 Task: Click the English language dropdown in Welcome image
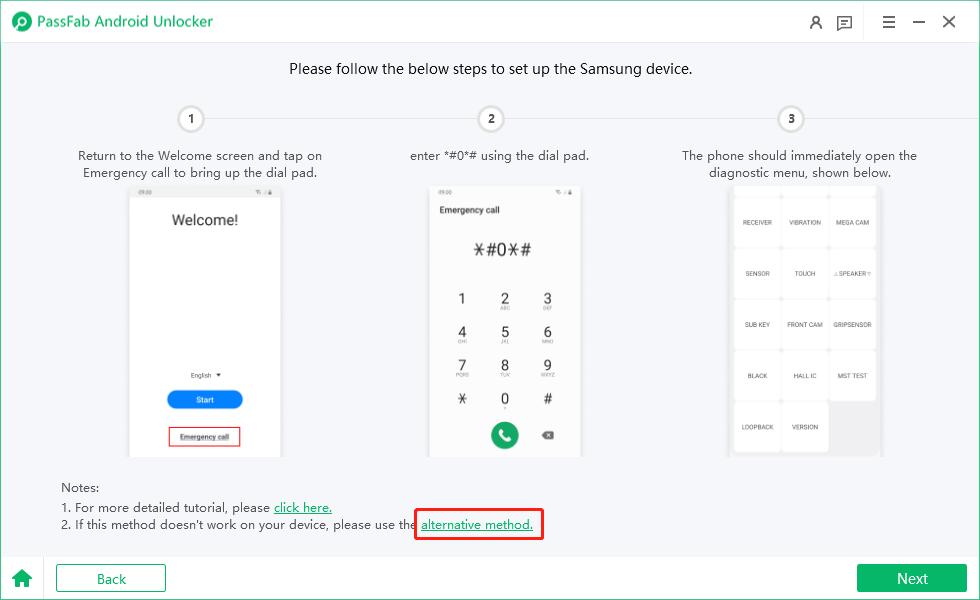pos(206,375)
